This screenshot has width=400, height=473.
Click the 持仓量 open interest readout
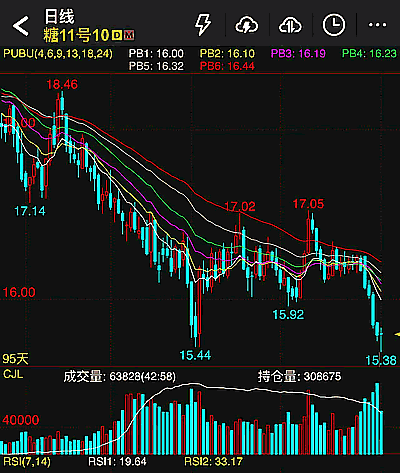299,376
